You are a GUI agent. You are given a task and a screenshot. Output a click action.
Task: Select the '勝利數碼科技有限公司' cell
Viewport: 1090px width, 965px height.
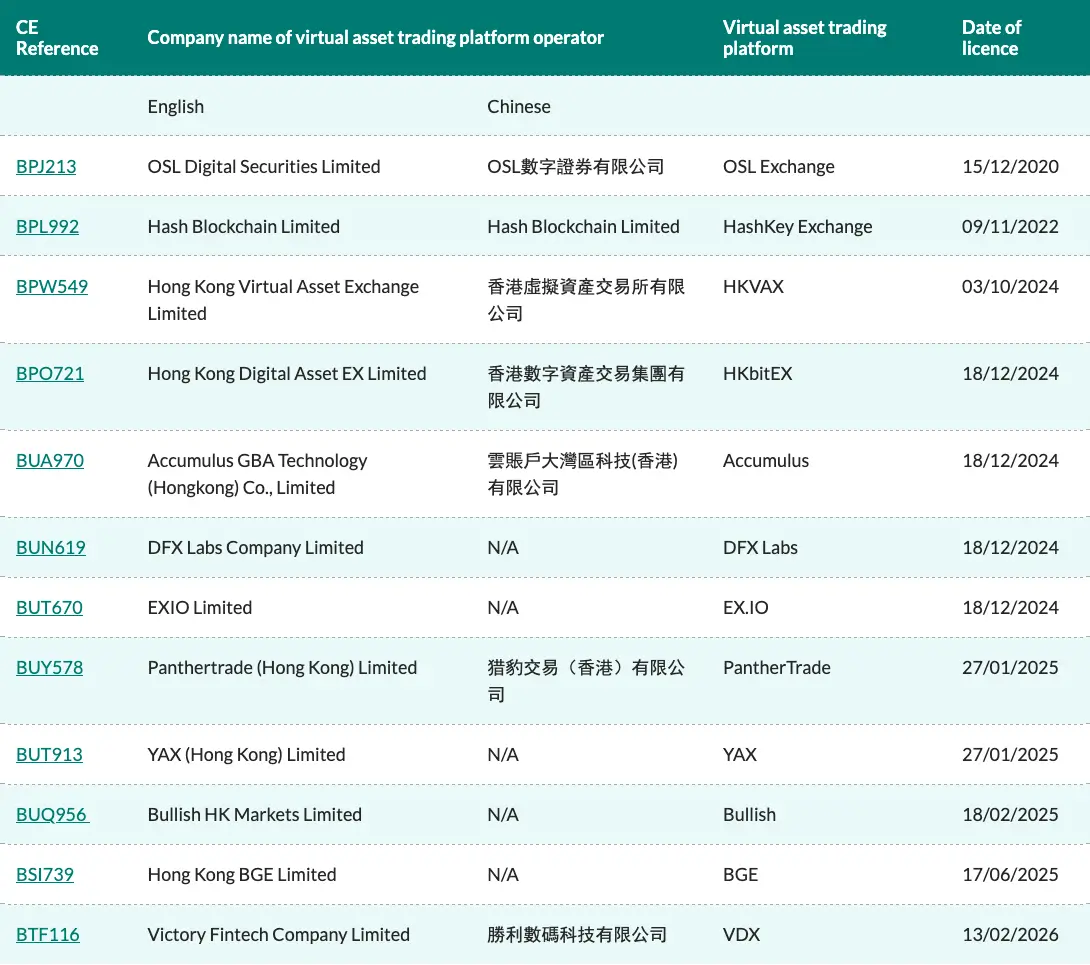(x=577, y=934)
